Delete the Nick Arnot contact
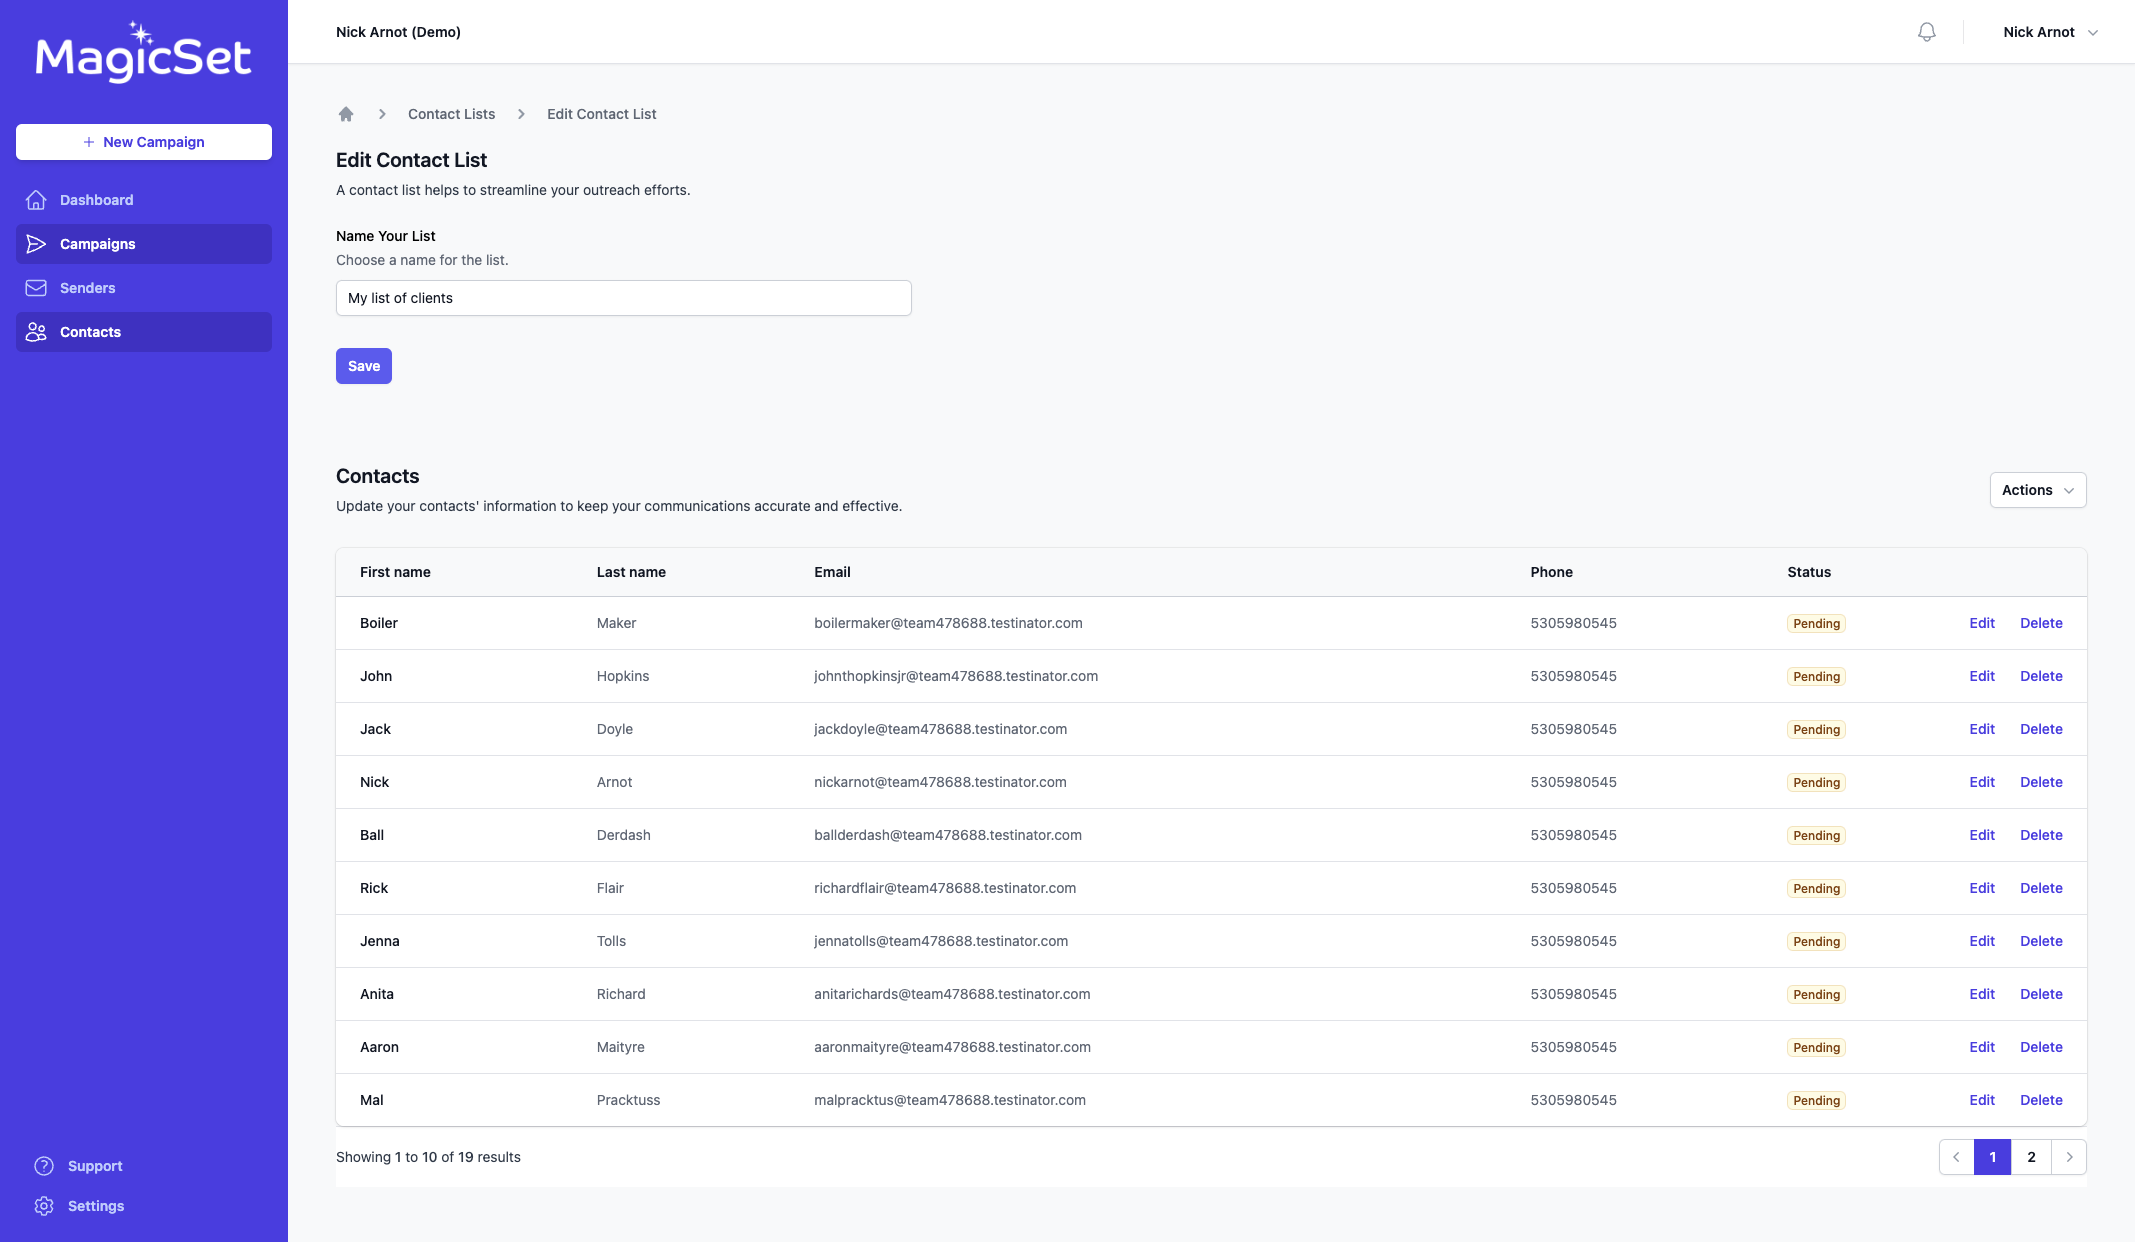This screenshot has height=1242, width=2135. coord(2041,782)
